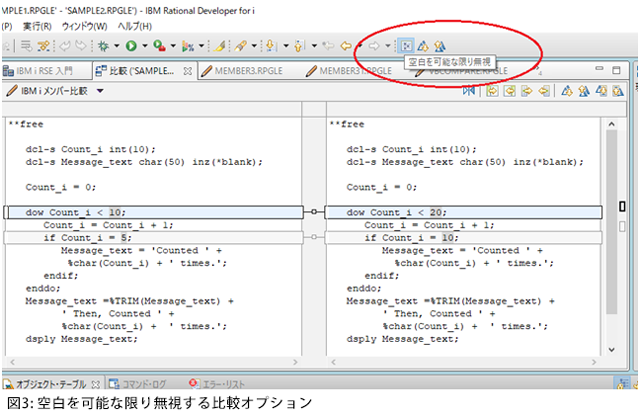The image size is (640, 415).
Task: Click the yellow highlighter icon
Action: click(x=220, y=46)
